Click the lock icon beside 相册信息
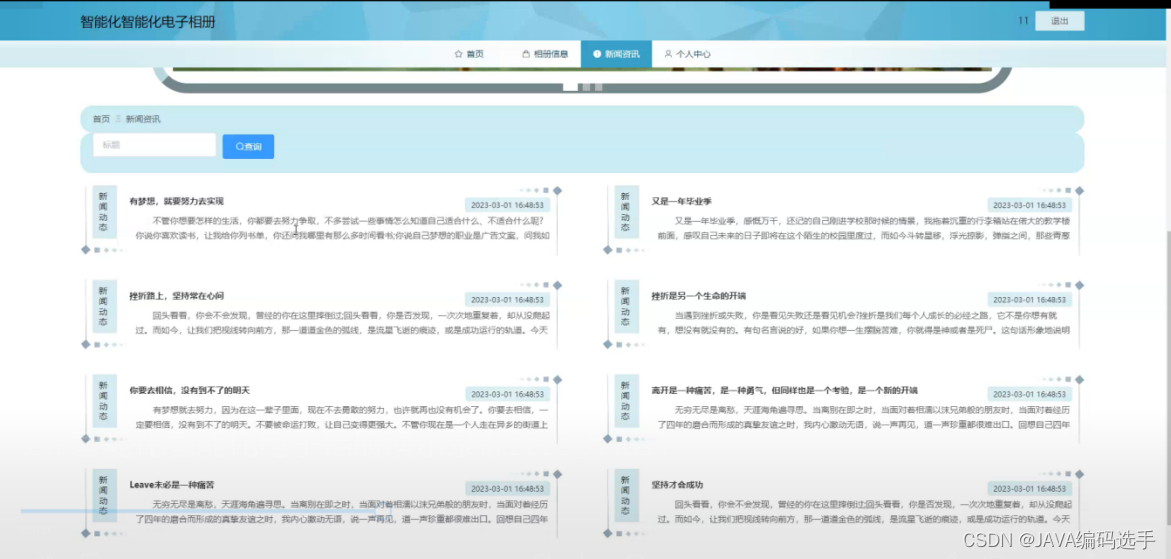 526,54
